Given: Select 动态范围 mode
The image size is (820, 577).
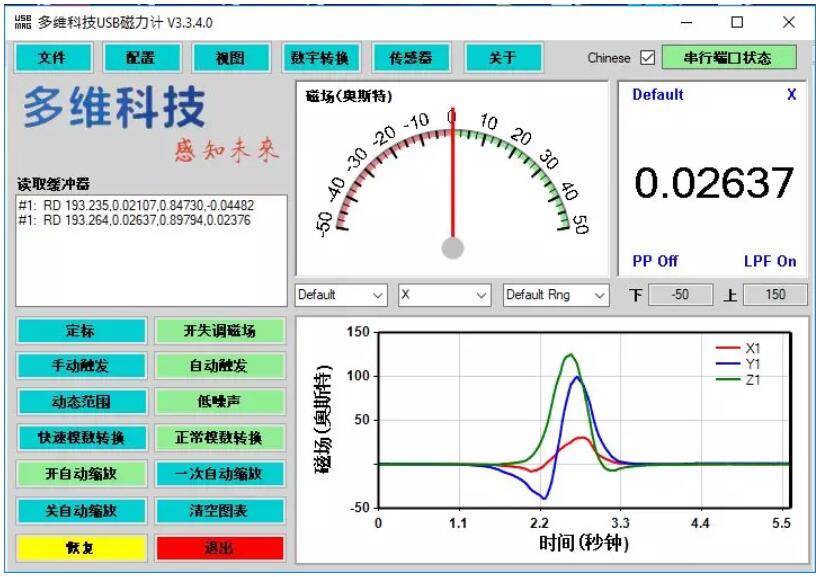Looking at the screenshot, I should pos(82,402).
